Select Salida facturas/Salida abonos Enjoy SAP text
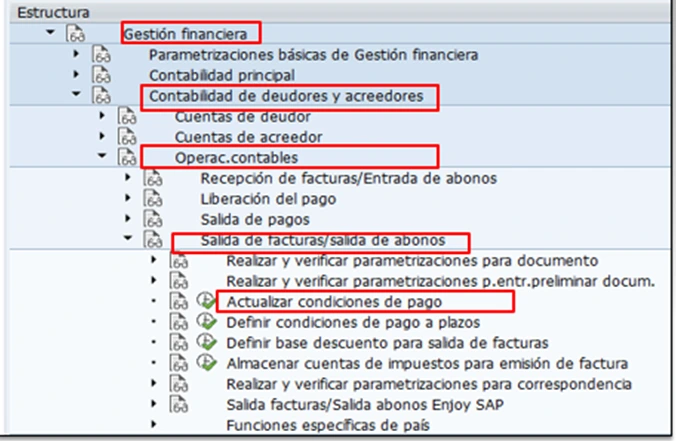 point(365,405)
